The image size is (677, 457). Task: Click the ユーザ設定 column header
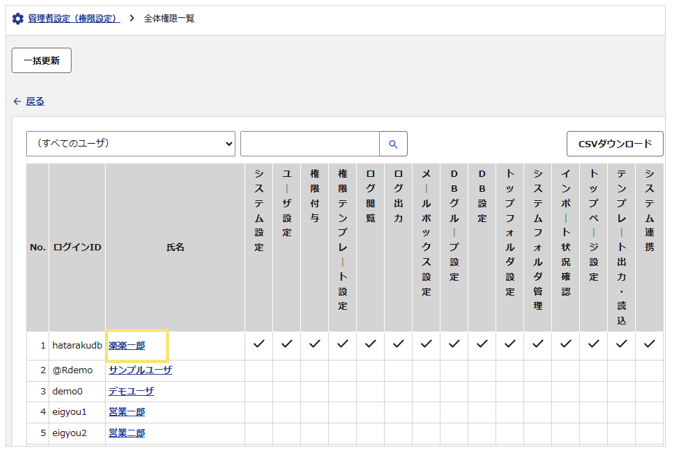(287, 248)
